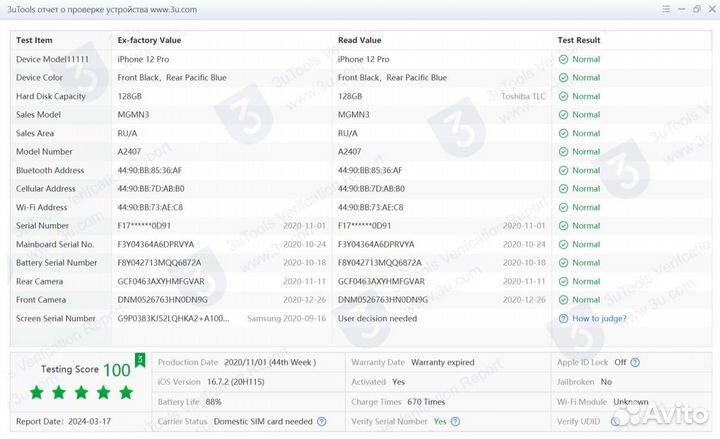
Task: Click Normal check icon in Sales Area row
Action: [563, 133]
